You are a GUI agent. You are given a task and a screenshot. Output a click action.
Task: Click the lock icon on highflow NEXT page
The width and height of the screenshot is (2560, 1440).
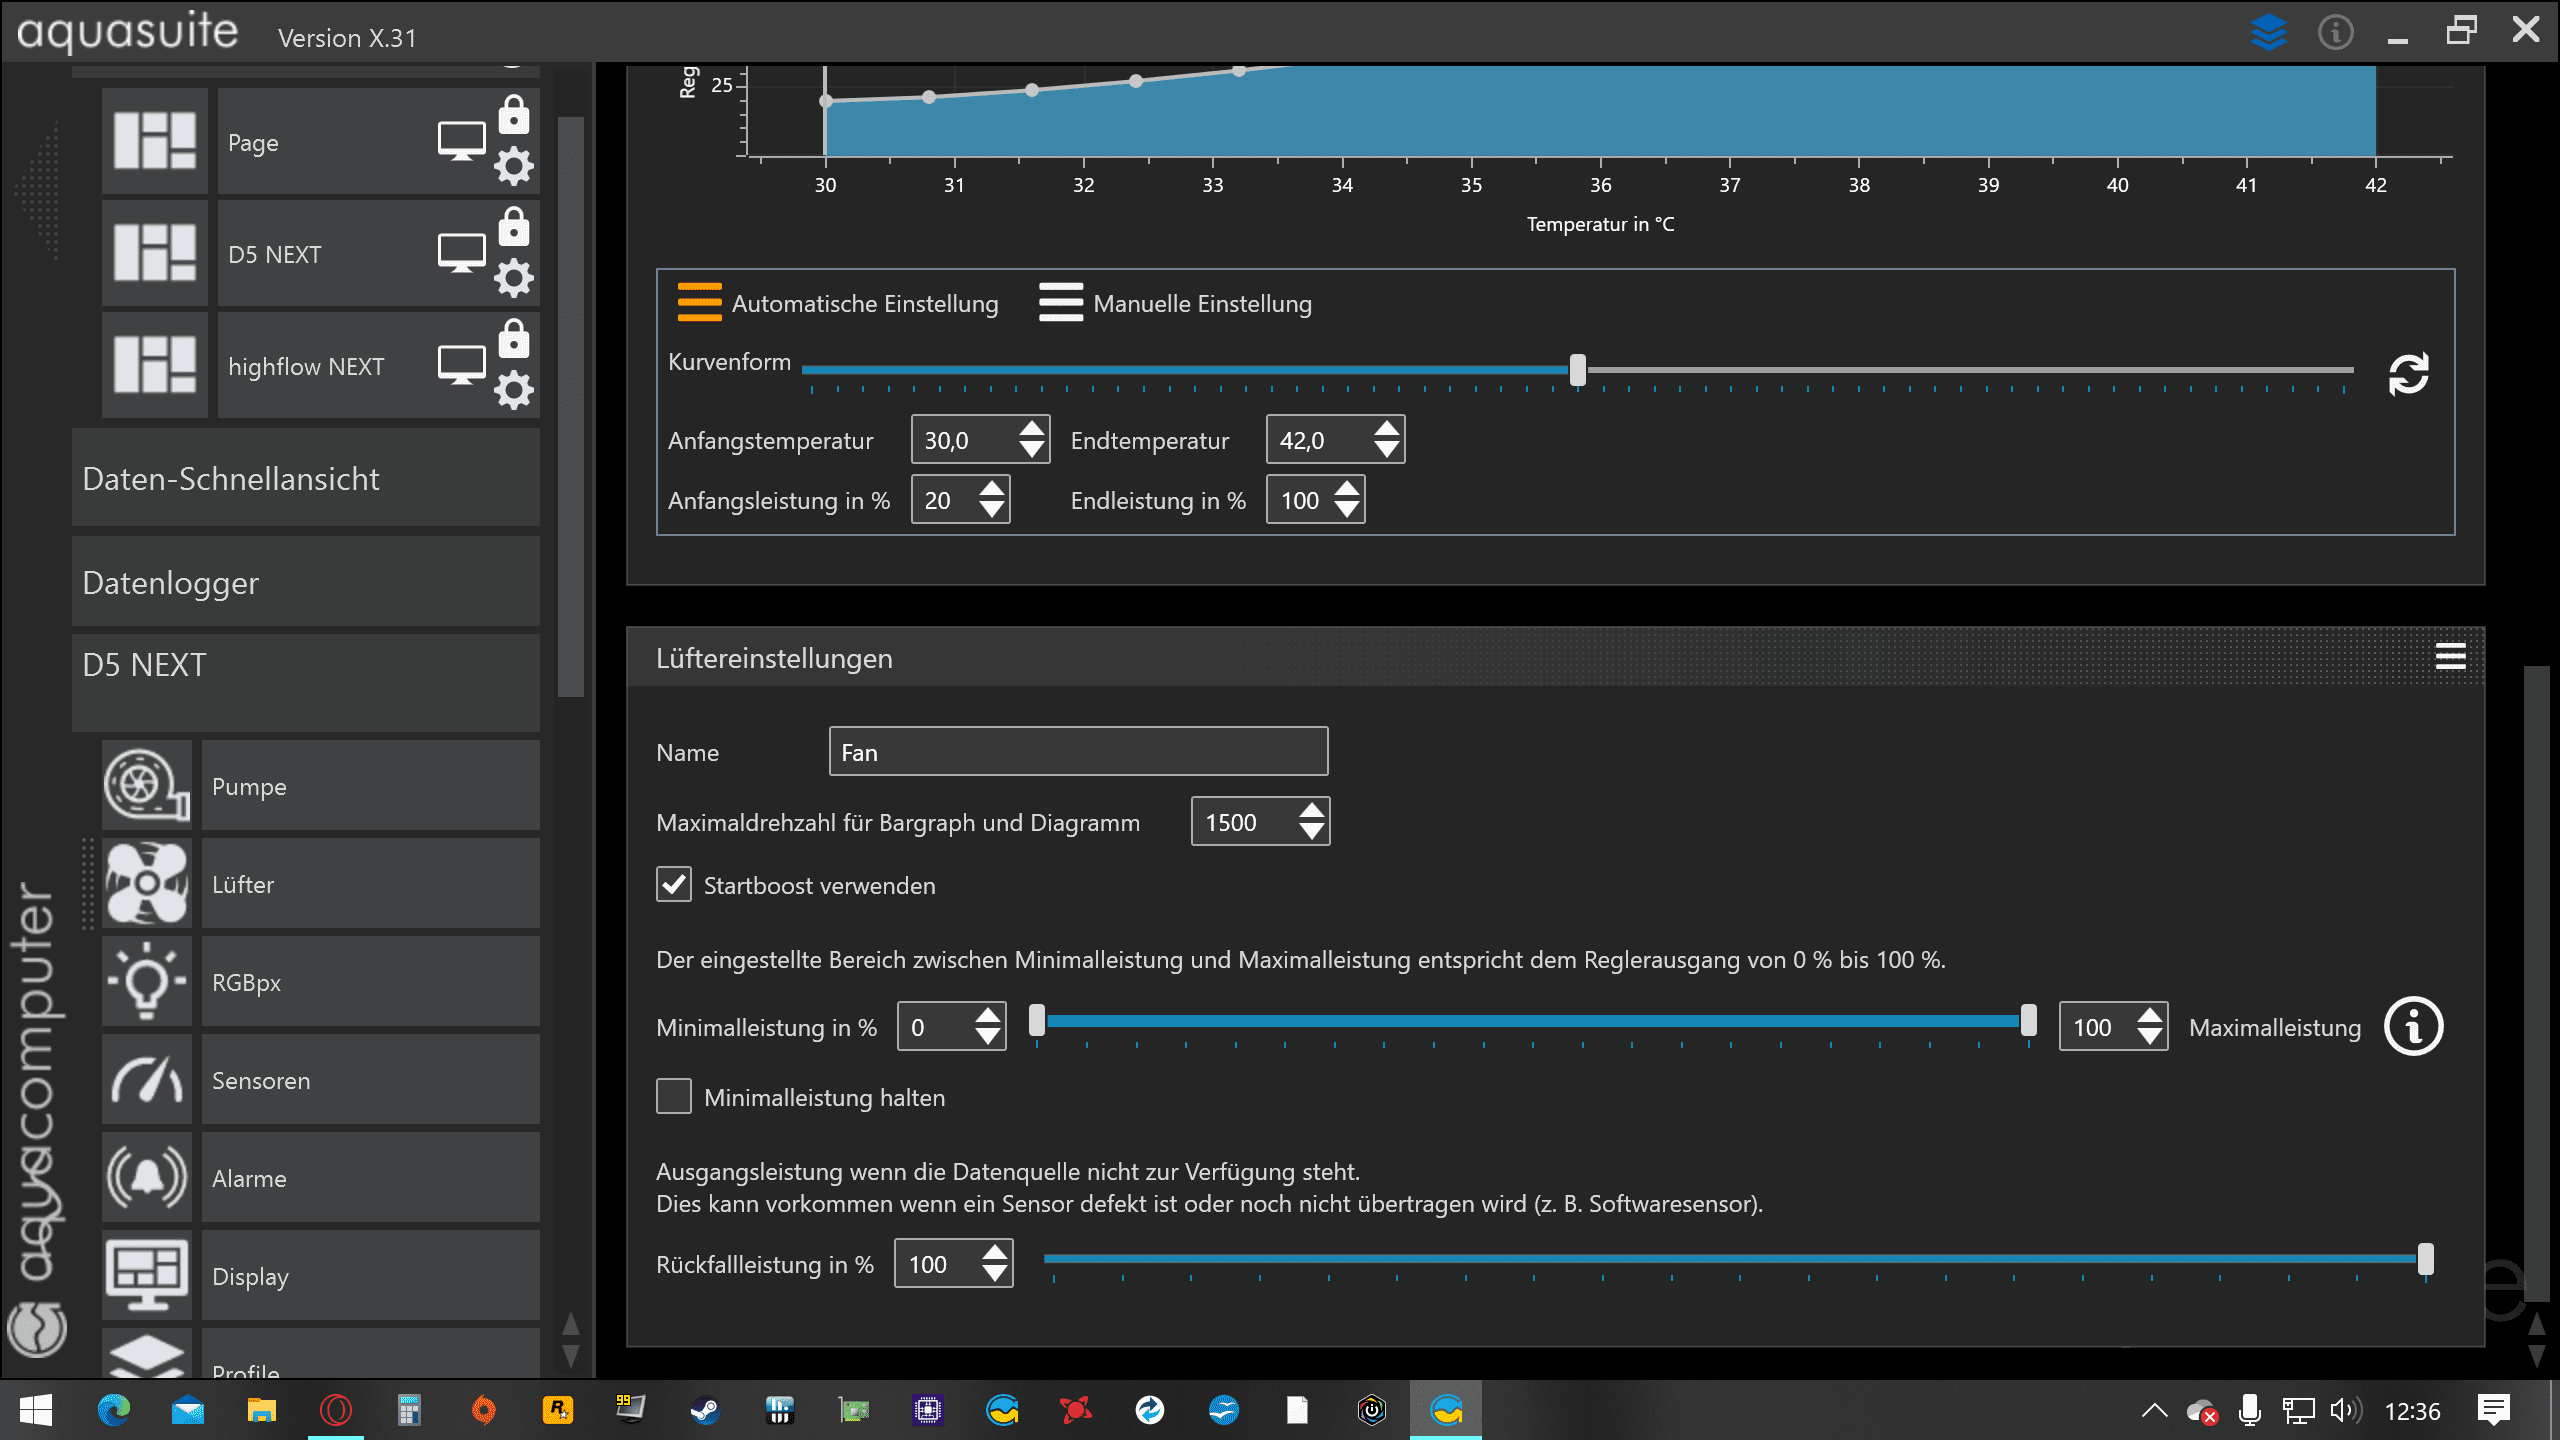point(514,340)
